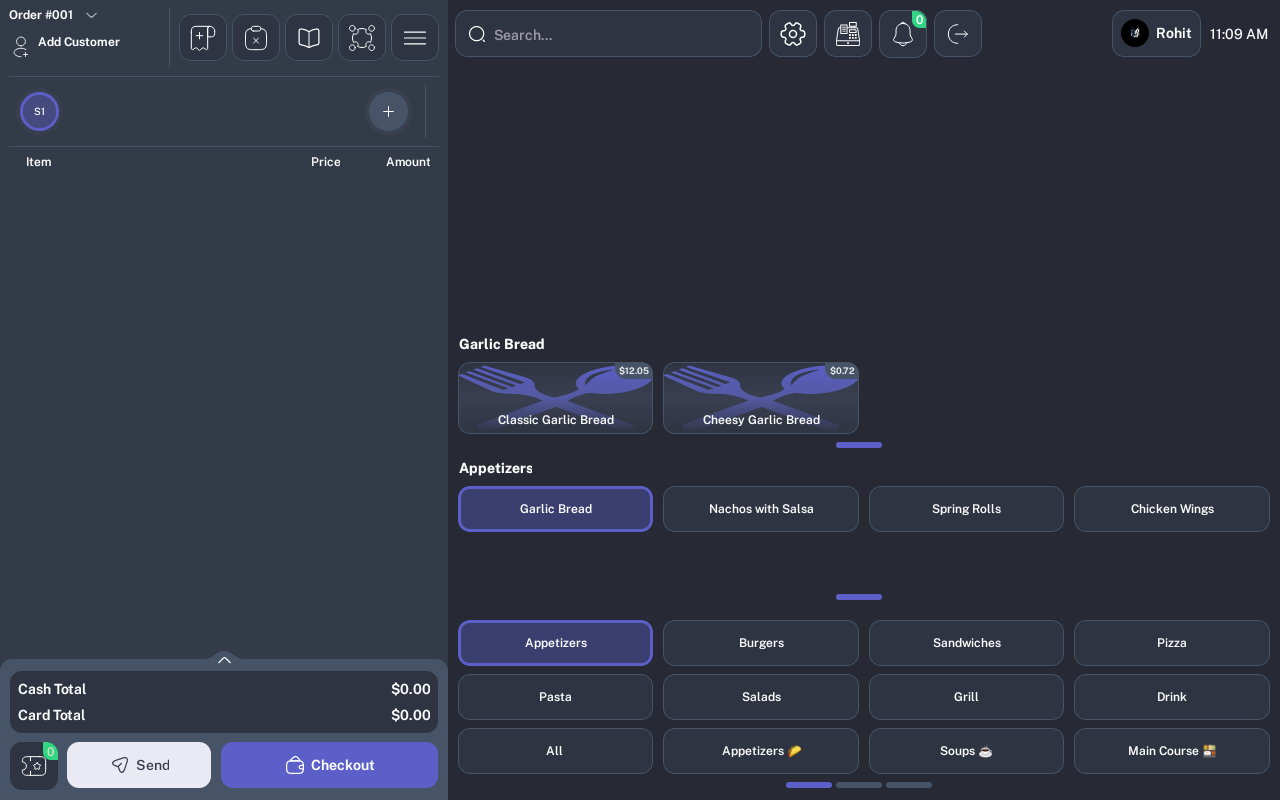Select the Burgers category tab

click(761, 643)
